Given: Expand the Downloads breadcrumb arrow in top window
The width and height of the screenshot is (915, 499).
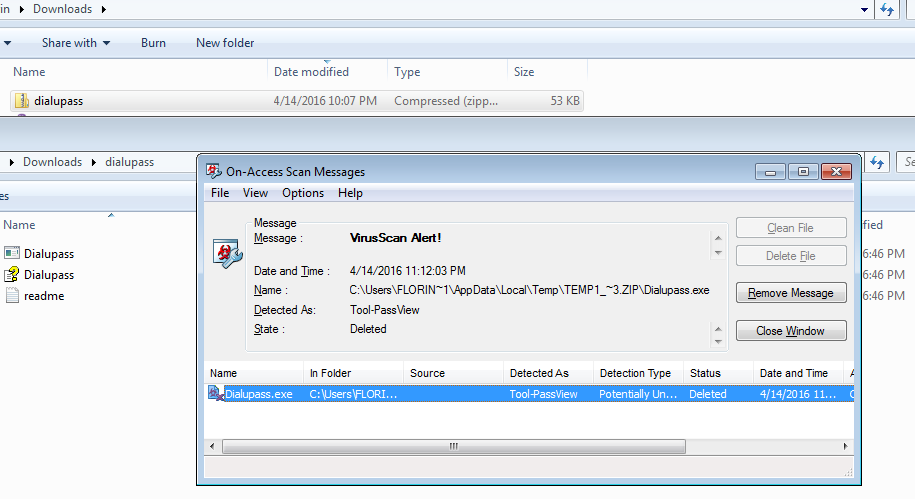Looking at the screenshot, I should coord(104,9).
